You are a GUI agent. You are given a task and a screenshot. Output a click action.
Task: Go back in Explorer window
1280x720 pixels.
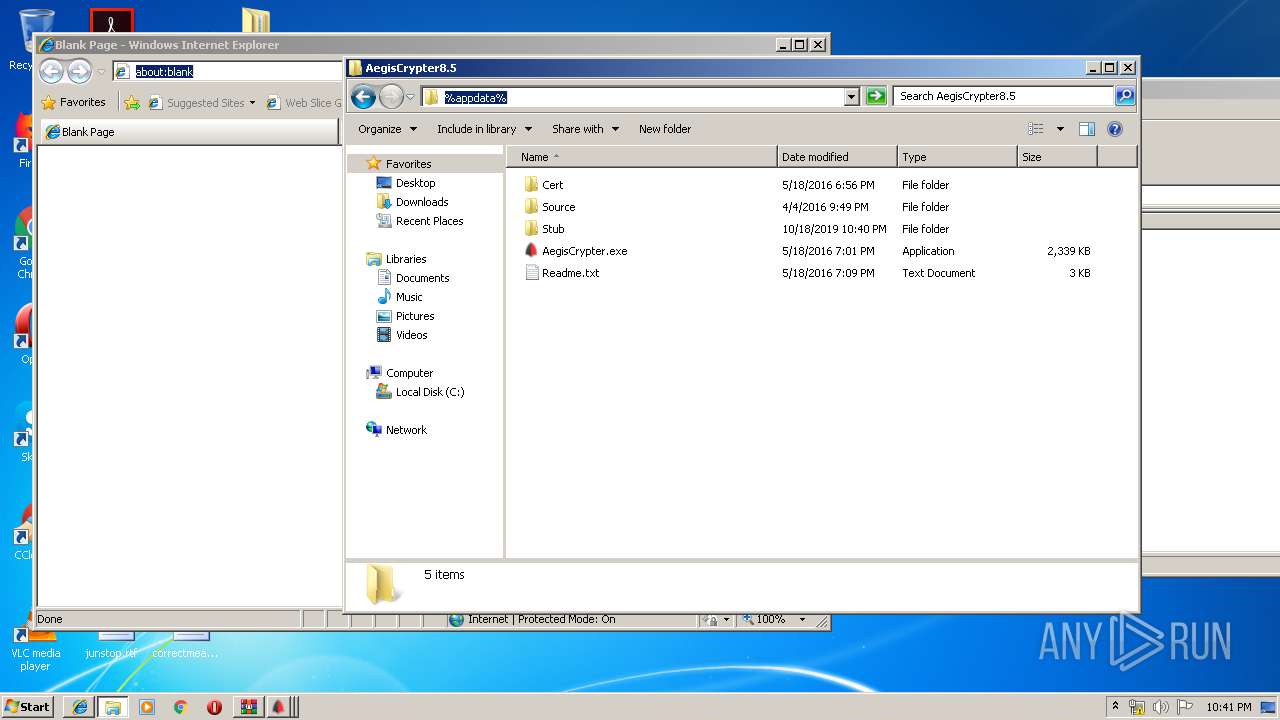coord(364,96)
